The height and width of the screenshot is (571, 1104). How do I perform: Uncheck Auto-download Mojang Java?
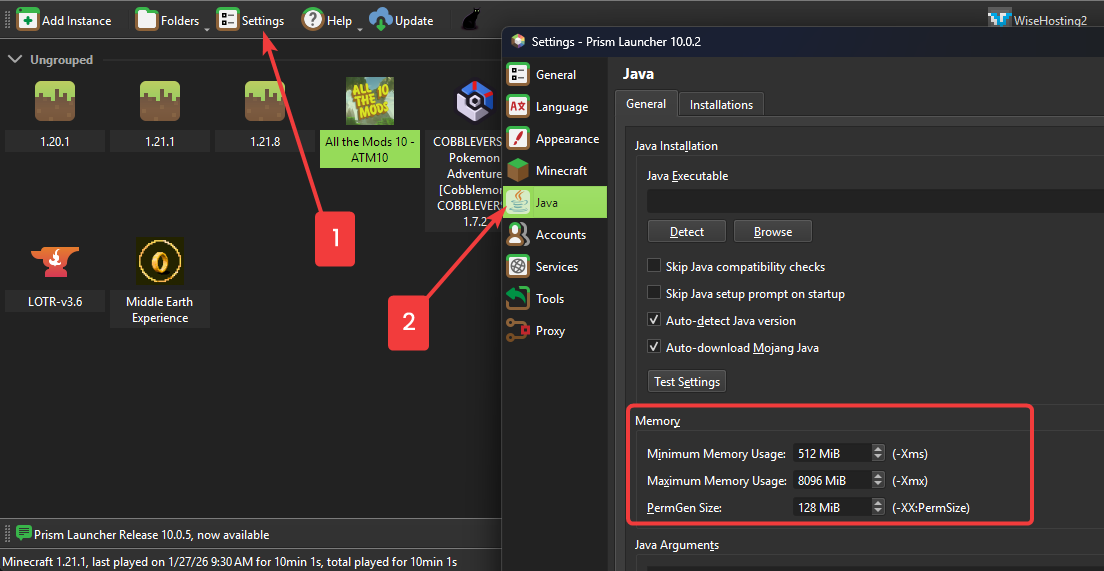[x=654, y=346]
